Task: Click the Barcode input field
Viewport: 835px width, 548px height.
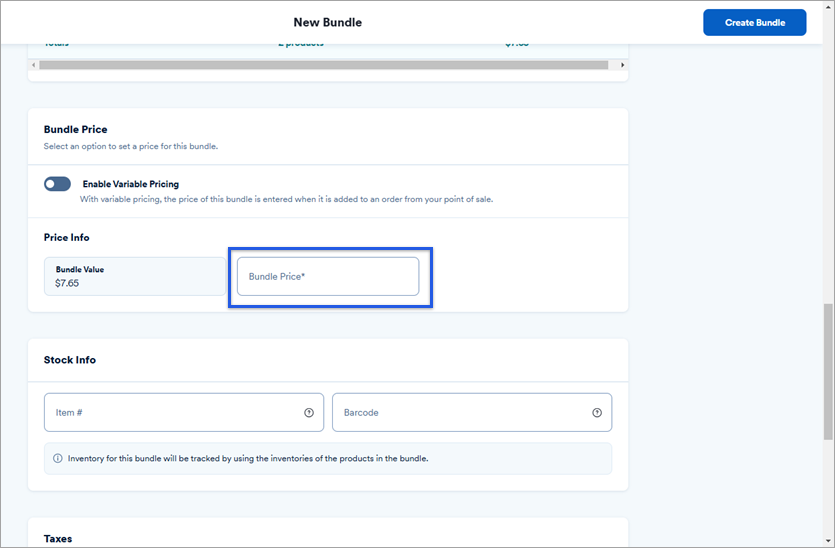Action: (x=472, y=412)
